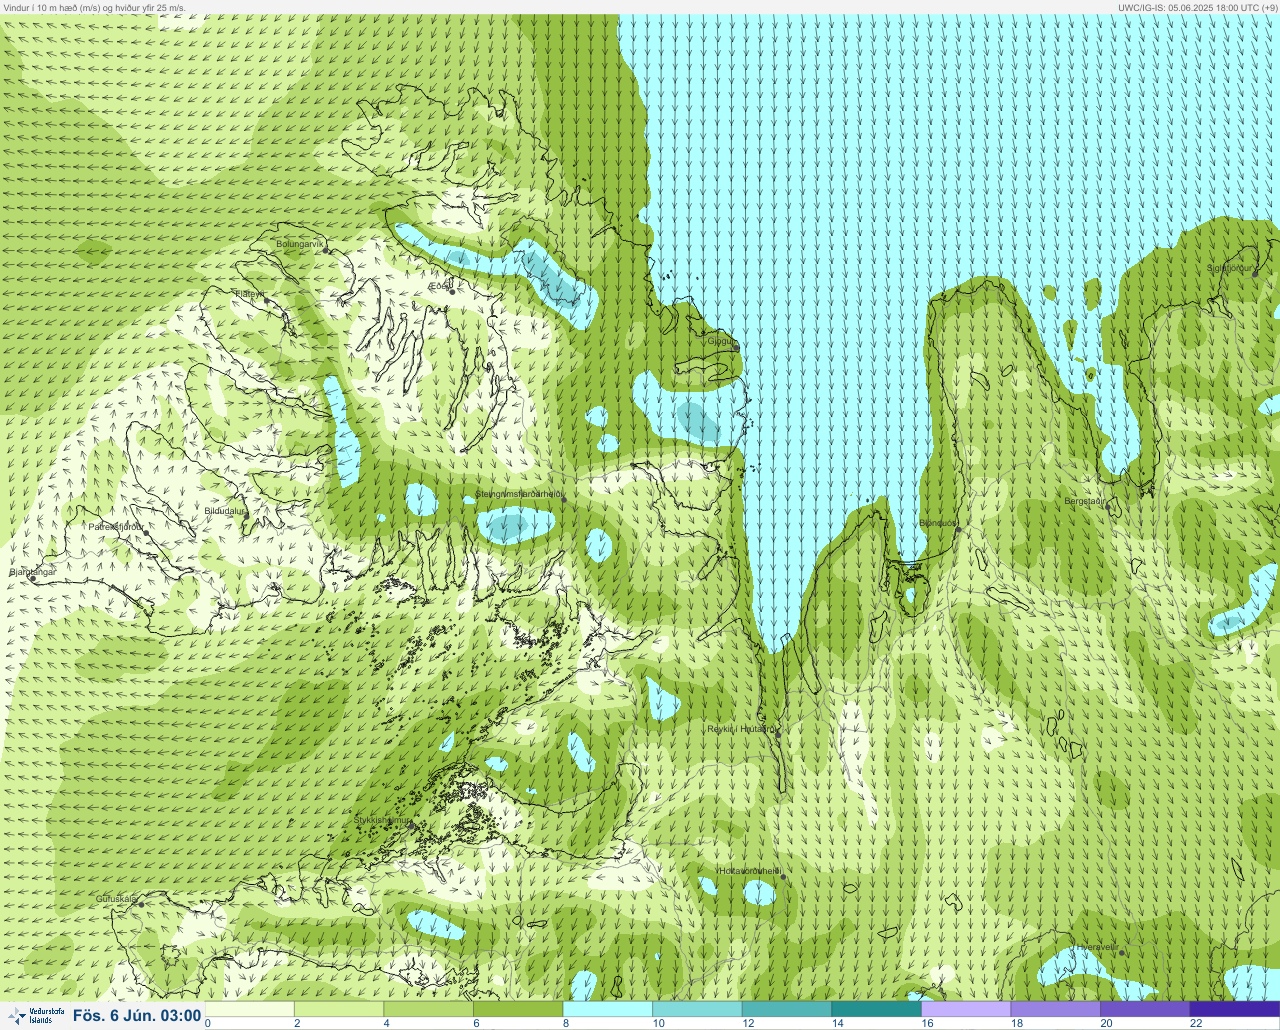Click the Flateyri station label
This screenshot has width=1280, height=1030.
click(x=250, y=294)
